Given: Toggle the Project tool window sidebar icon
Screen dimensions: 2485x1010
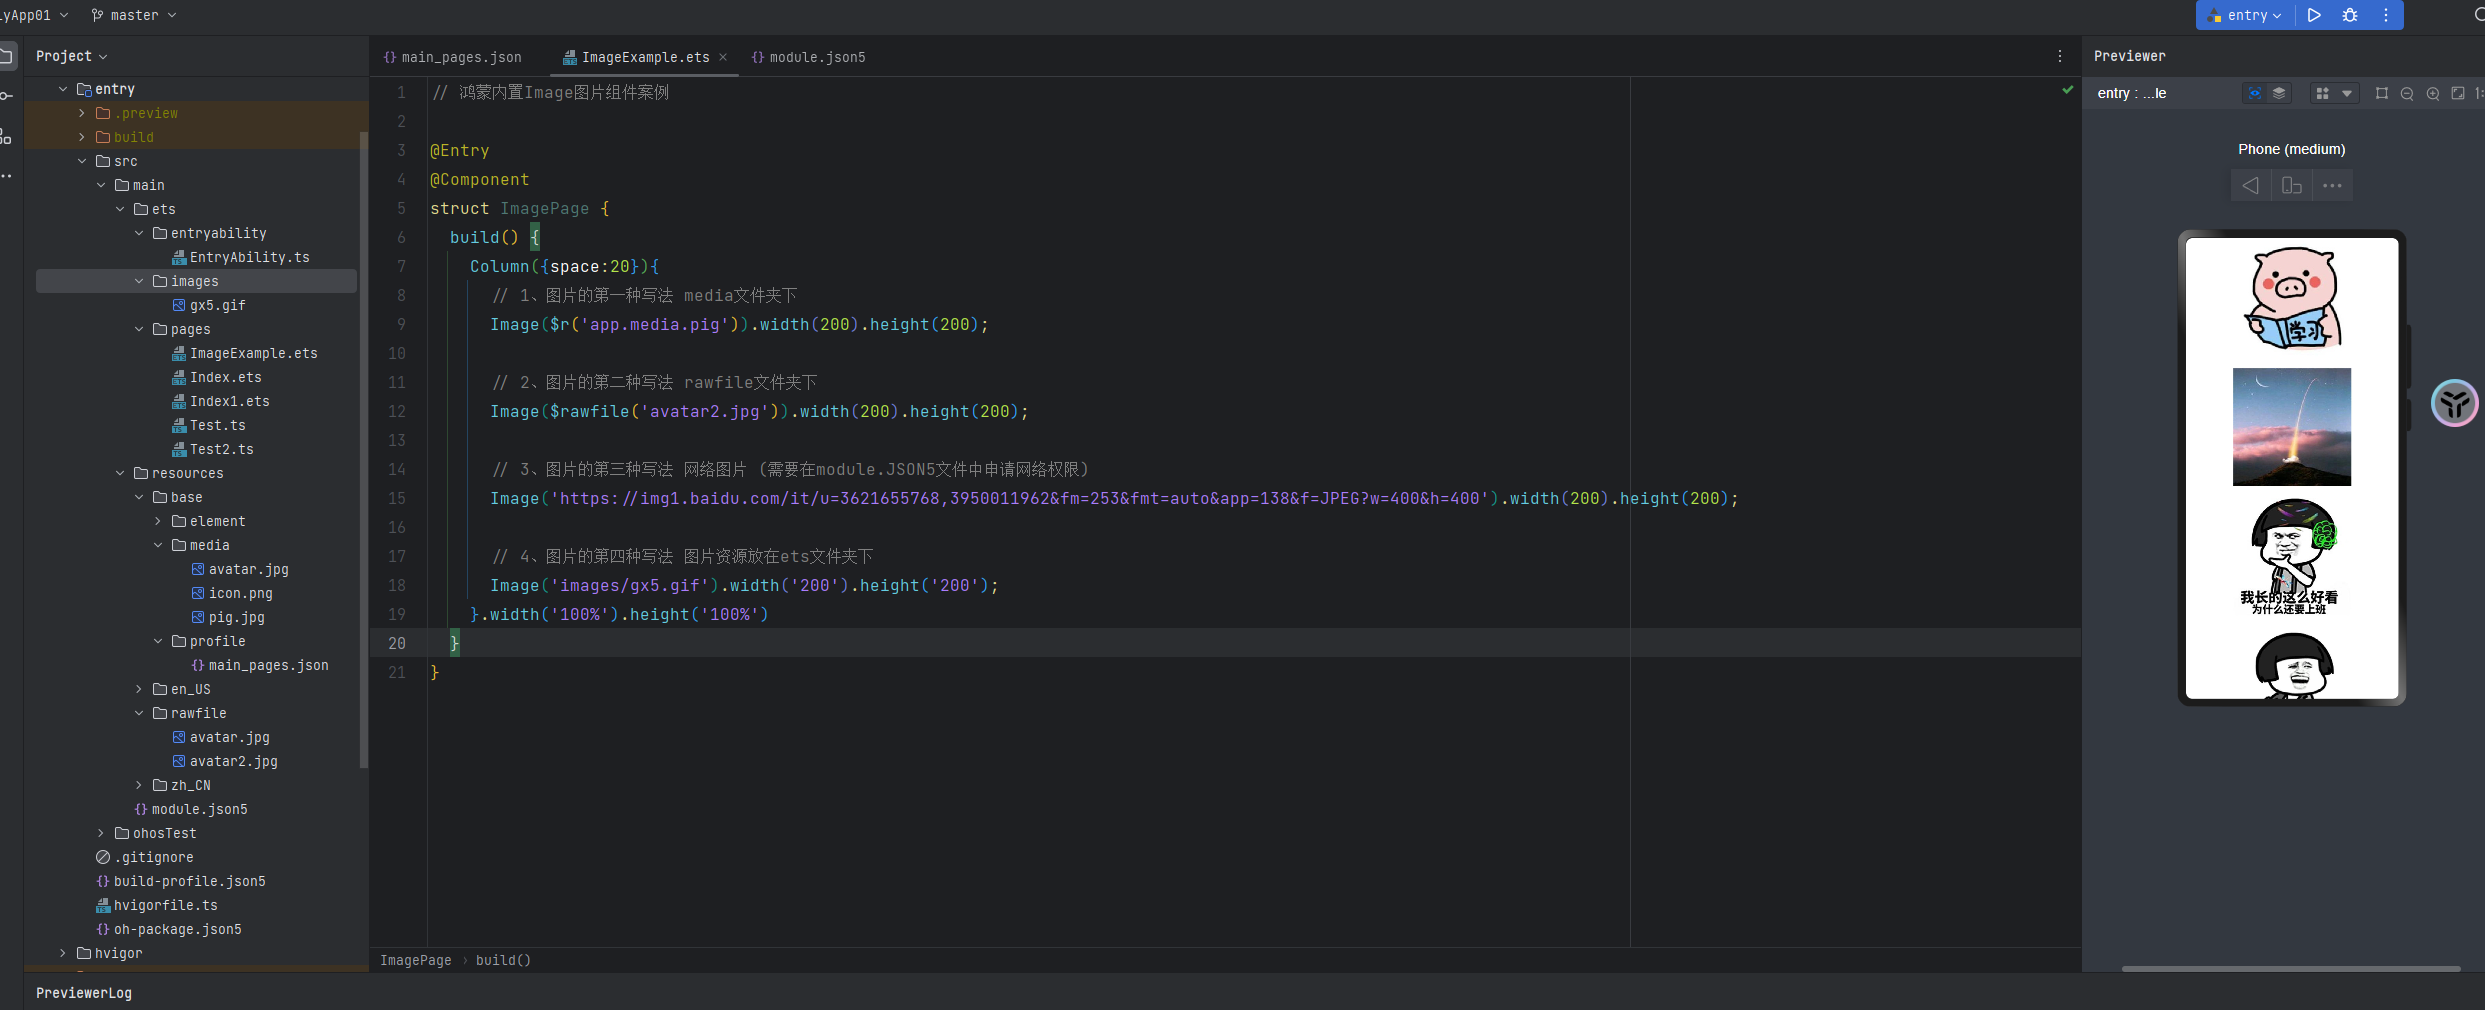Looking at the screenshot, I should click(7, 56).
